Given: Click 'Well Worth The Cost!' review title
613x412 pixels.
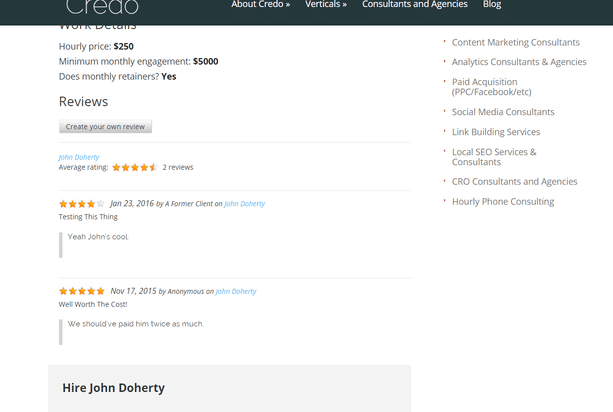Looking at the screenshot, I should (93, 304).
